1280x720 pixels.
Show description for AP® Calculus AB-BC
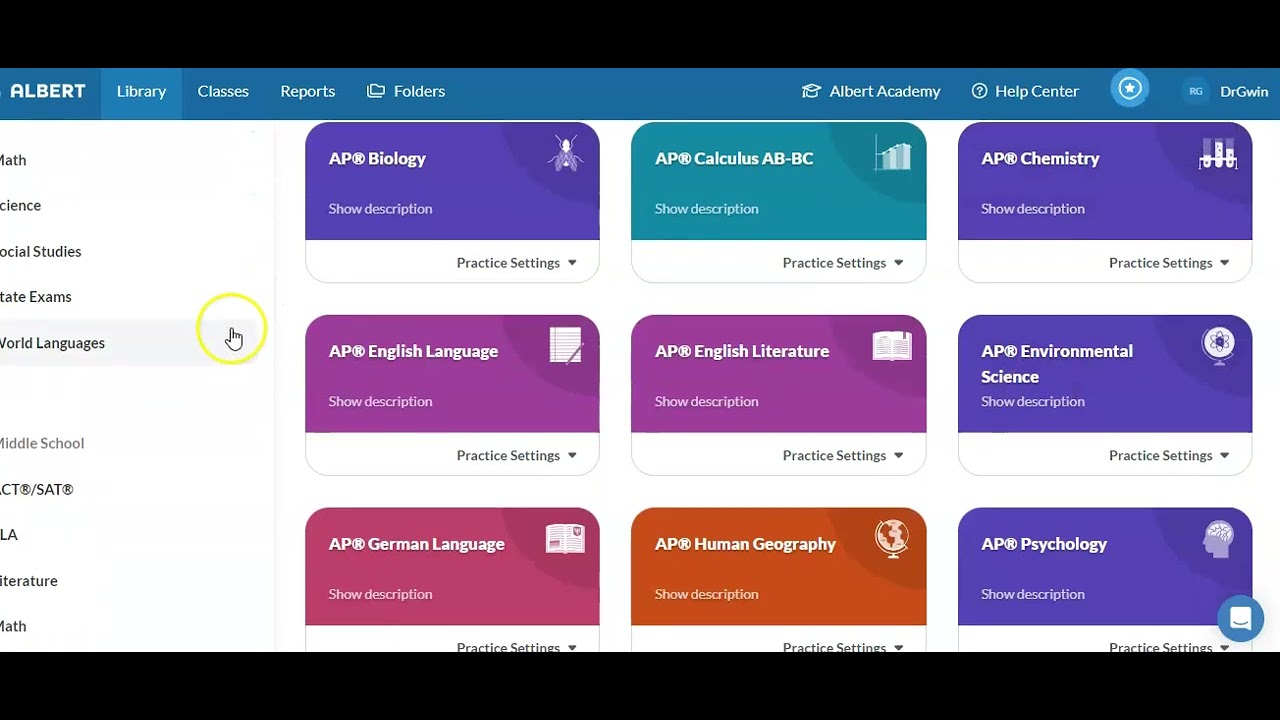point(706,208)
